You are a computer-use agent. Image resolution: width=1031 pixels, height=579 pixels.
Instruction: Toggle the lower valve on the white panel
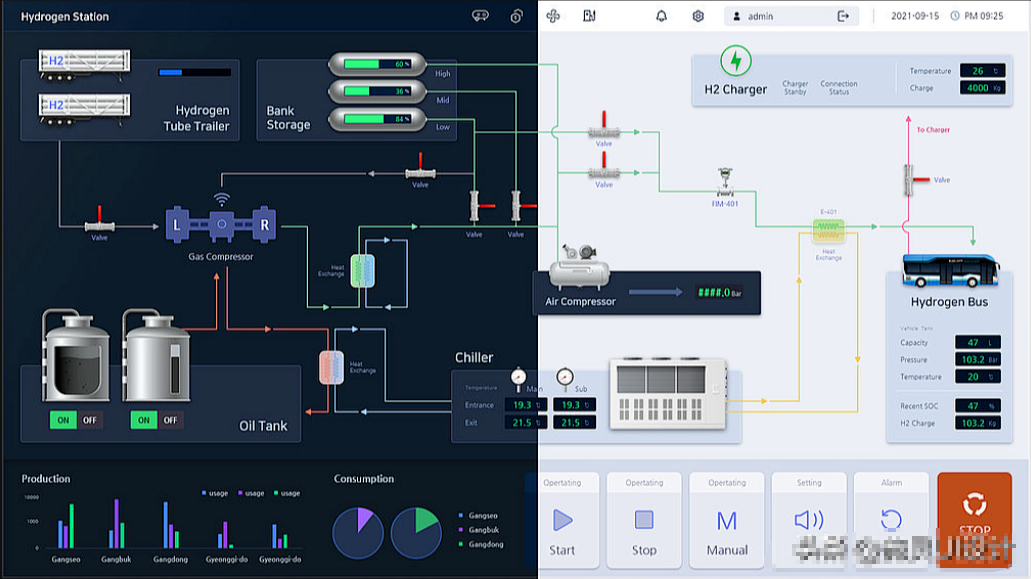tap(604, 167)
